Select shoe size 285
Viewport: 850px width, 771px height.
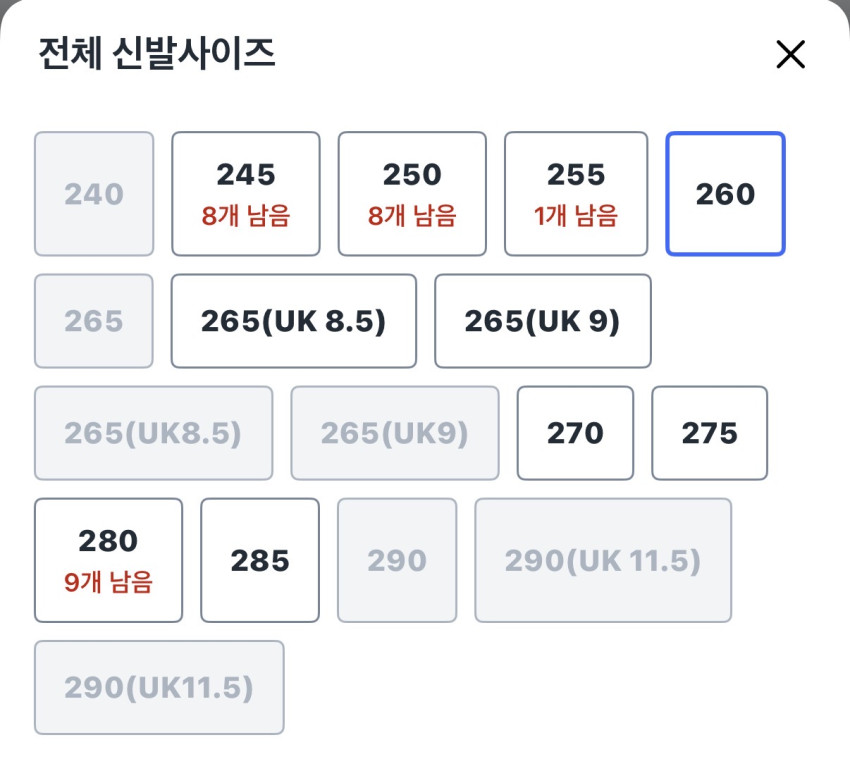[260, 560]
